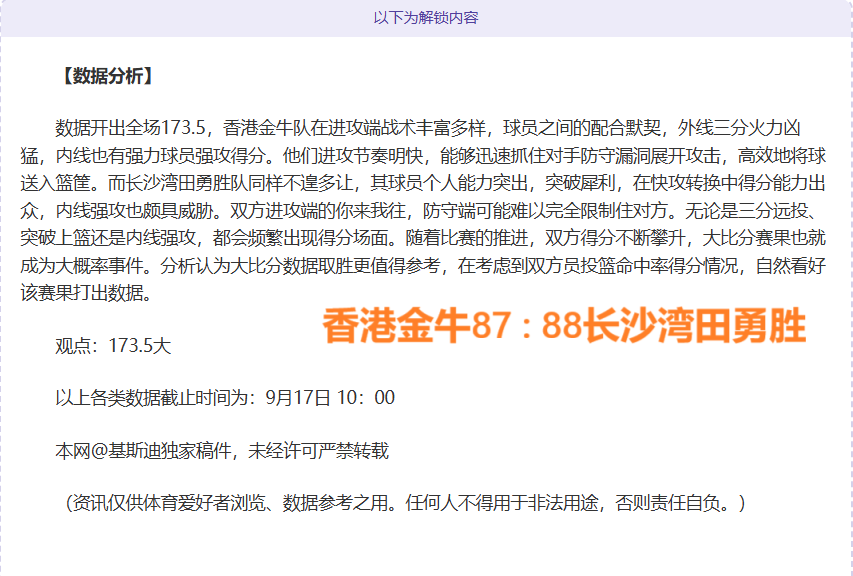Click the line 以上各类数据截止时间为：9月17日 10：00

pos(225,398)
